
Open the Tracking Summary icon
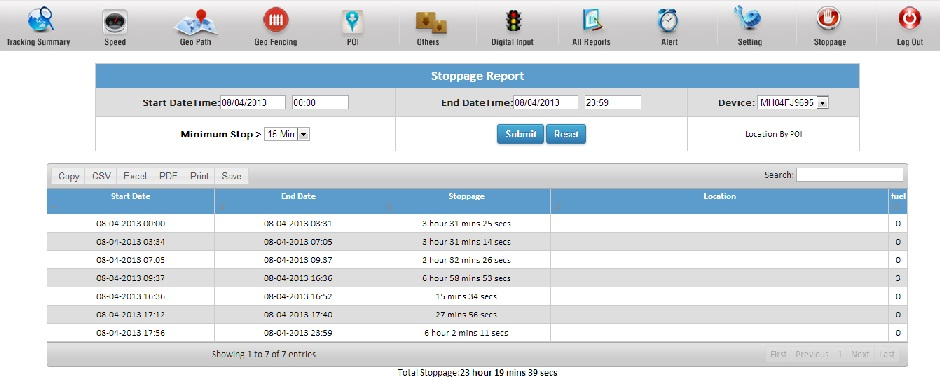[x=40, y=19]
